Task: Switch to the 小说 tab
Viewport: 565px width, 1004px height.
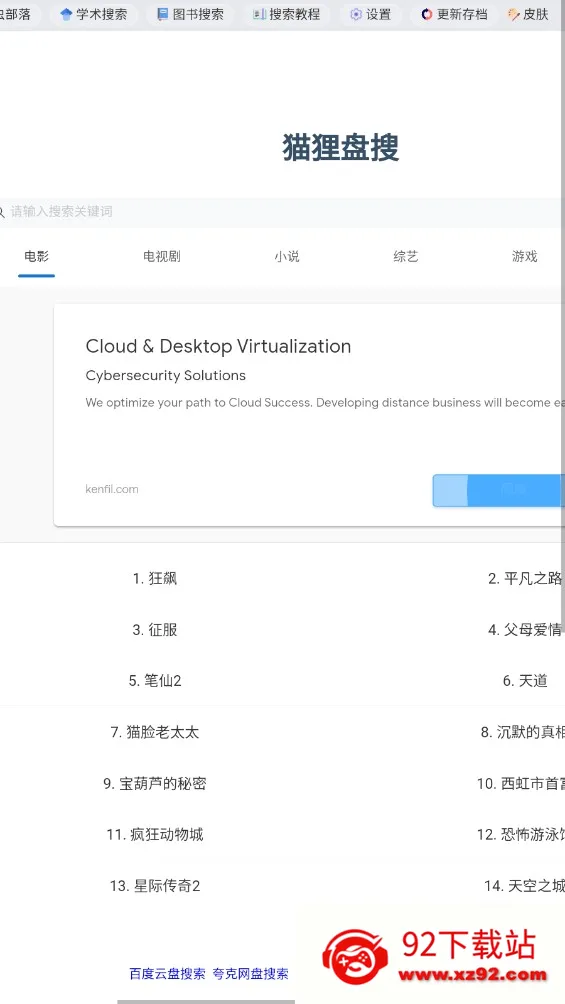Action: [x=287, y=257]
